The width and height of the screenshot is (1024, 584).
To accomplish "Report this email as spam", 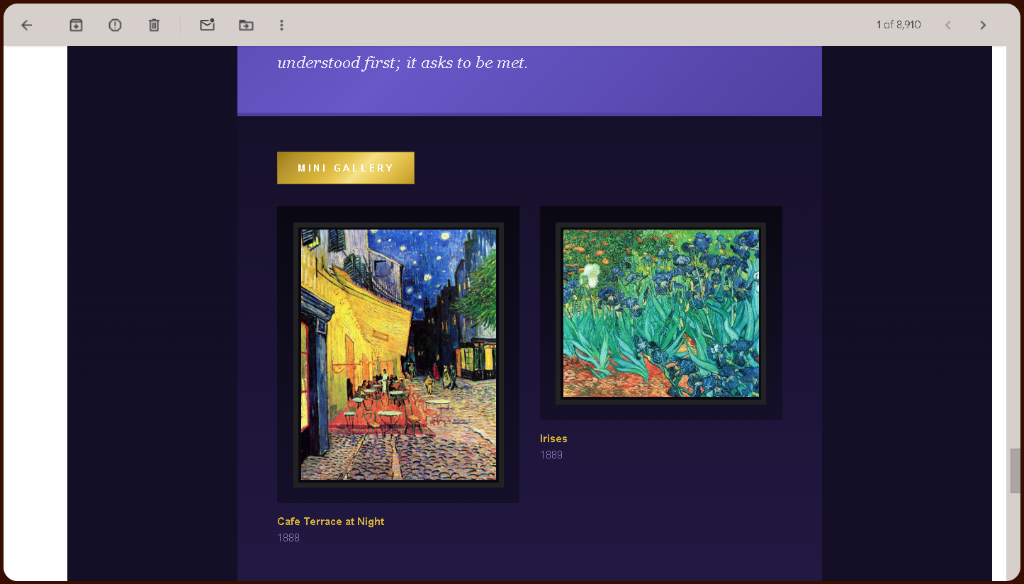I will [x=114, y=25].
